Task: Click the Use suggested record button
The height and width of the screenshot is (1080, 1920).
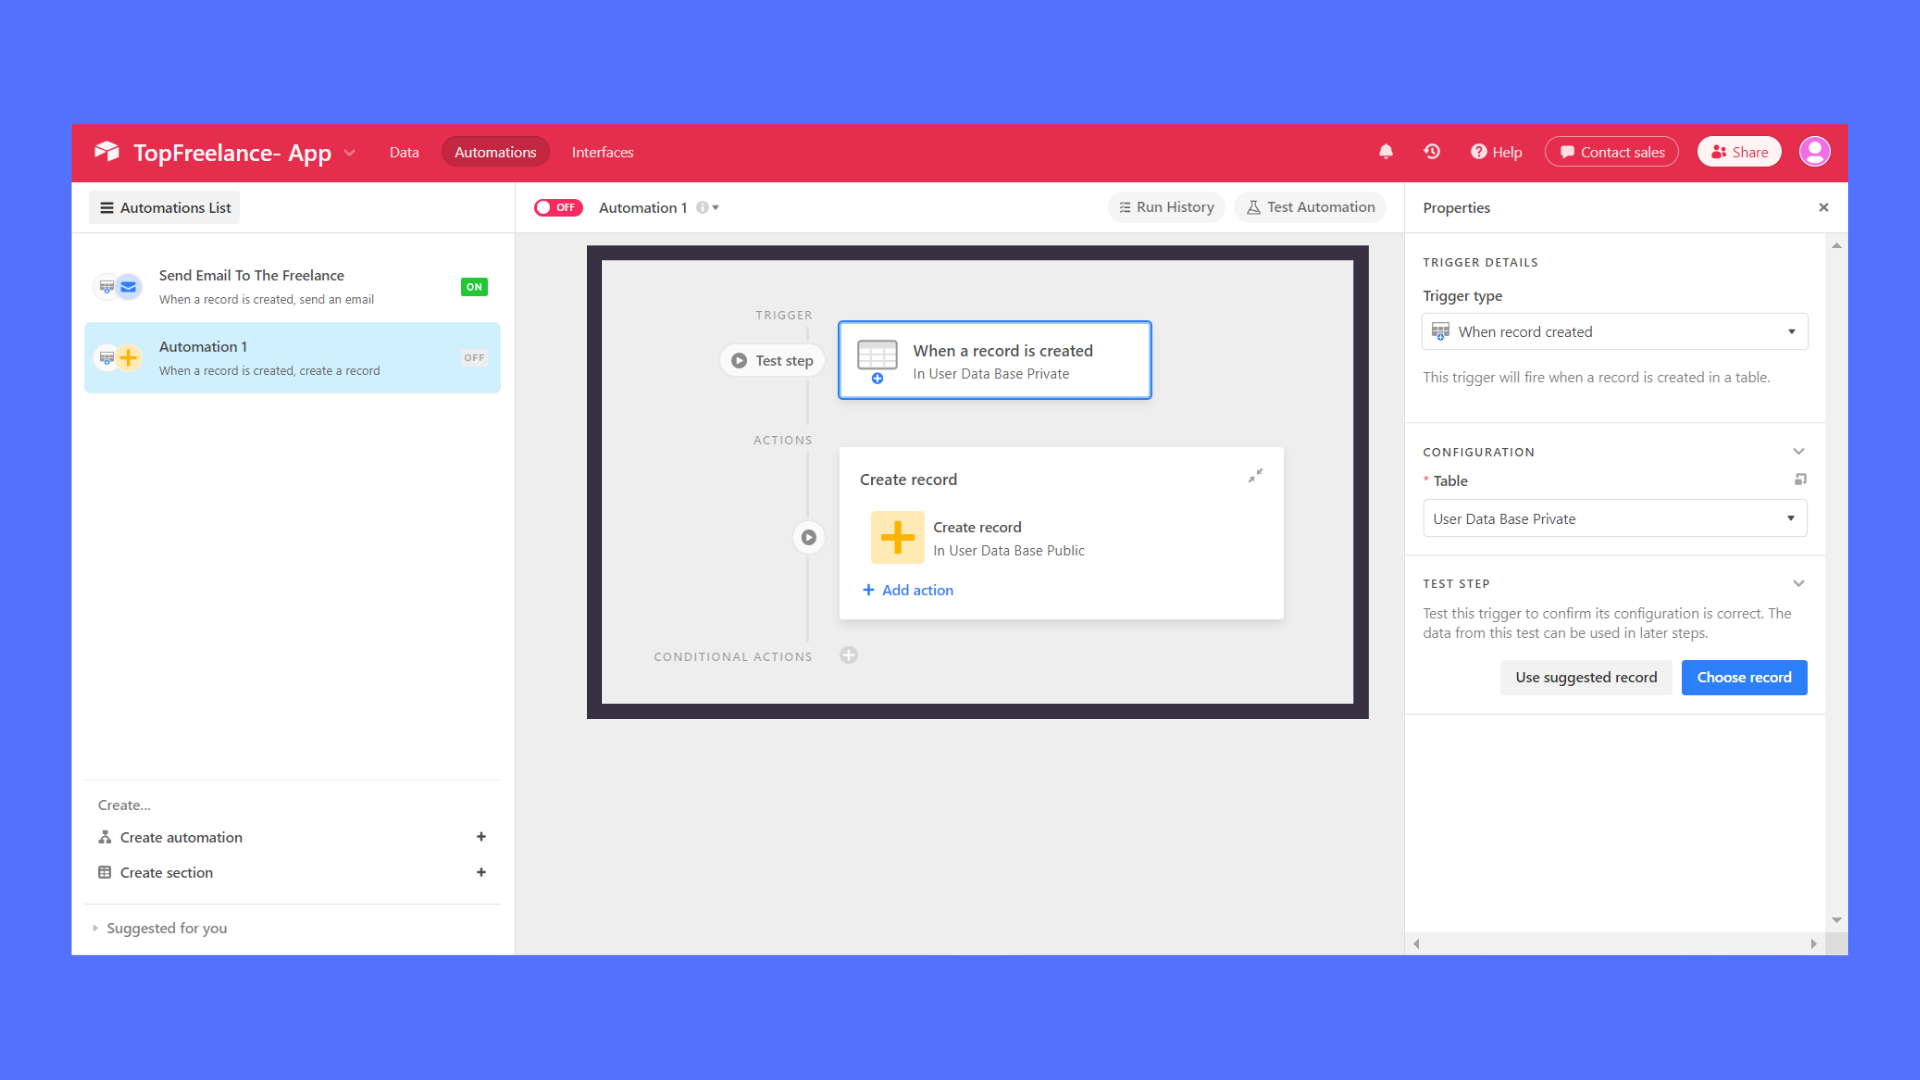Action: [1586, 676]
